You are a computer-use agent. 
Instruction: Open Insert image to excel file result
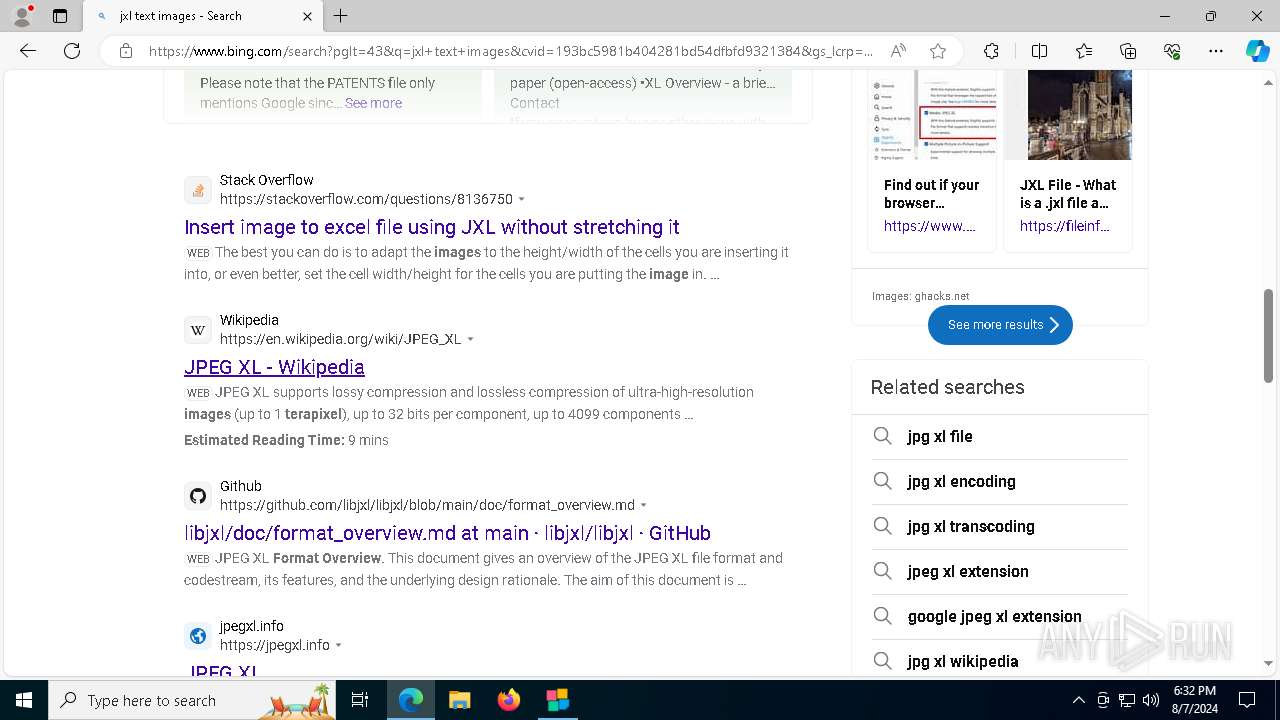(x=432, y=227)
